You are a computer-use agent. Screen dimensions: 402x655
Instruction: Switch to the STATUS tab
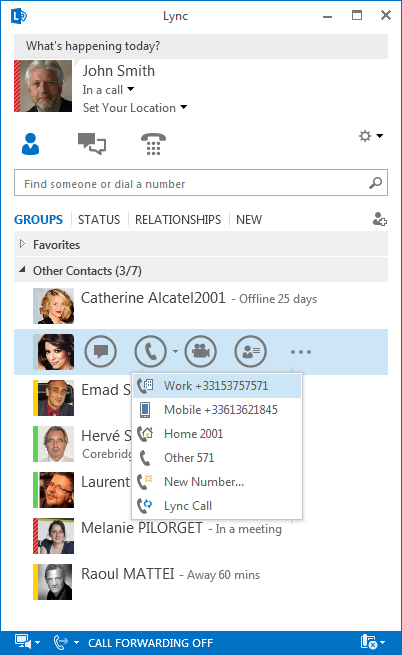pos(99,219)
